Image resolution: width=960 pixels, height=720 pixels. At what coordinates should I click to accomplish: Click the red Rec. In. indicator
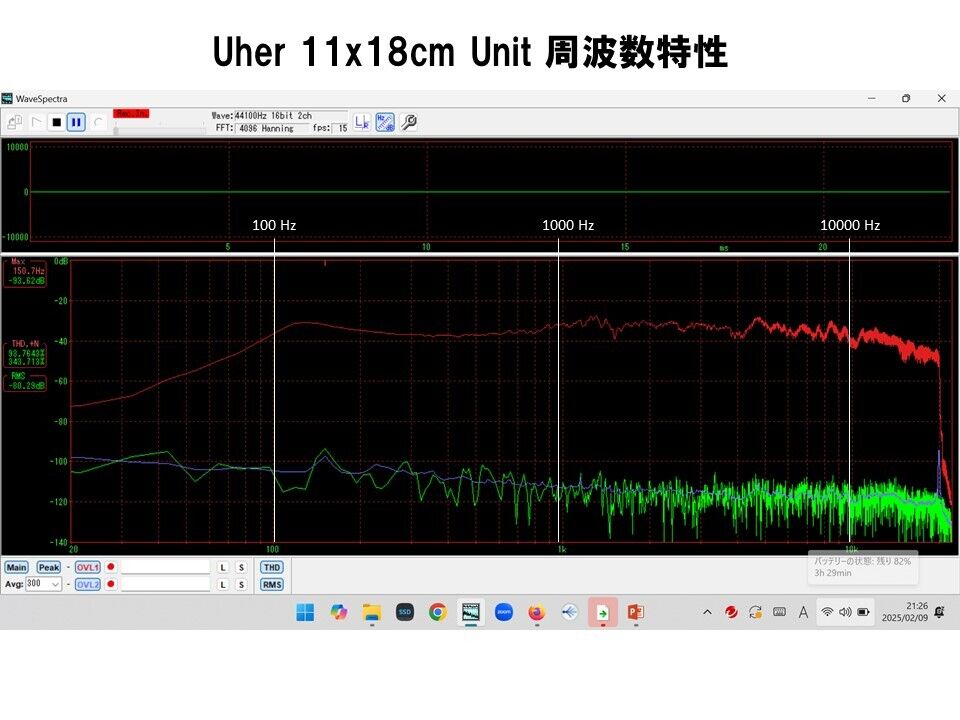click(x=131, y=113)
